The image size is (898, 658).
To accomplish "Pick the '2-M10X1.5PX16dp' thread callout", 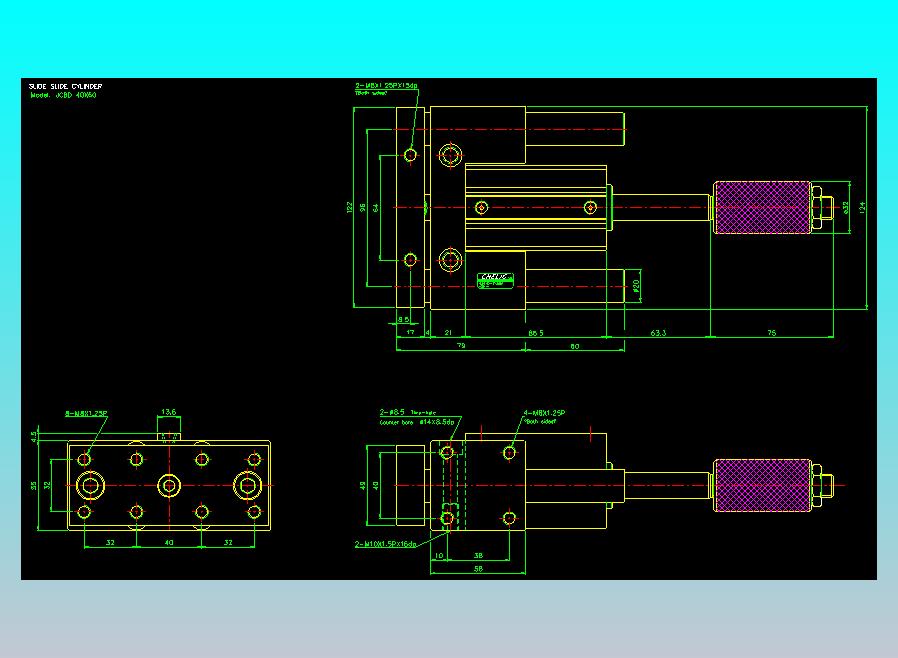I will click(x=385, y=544).
